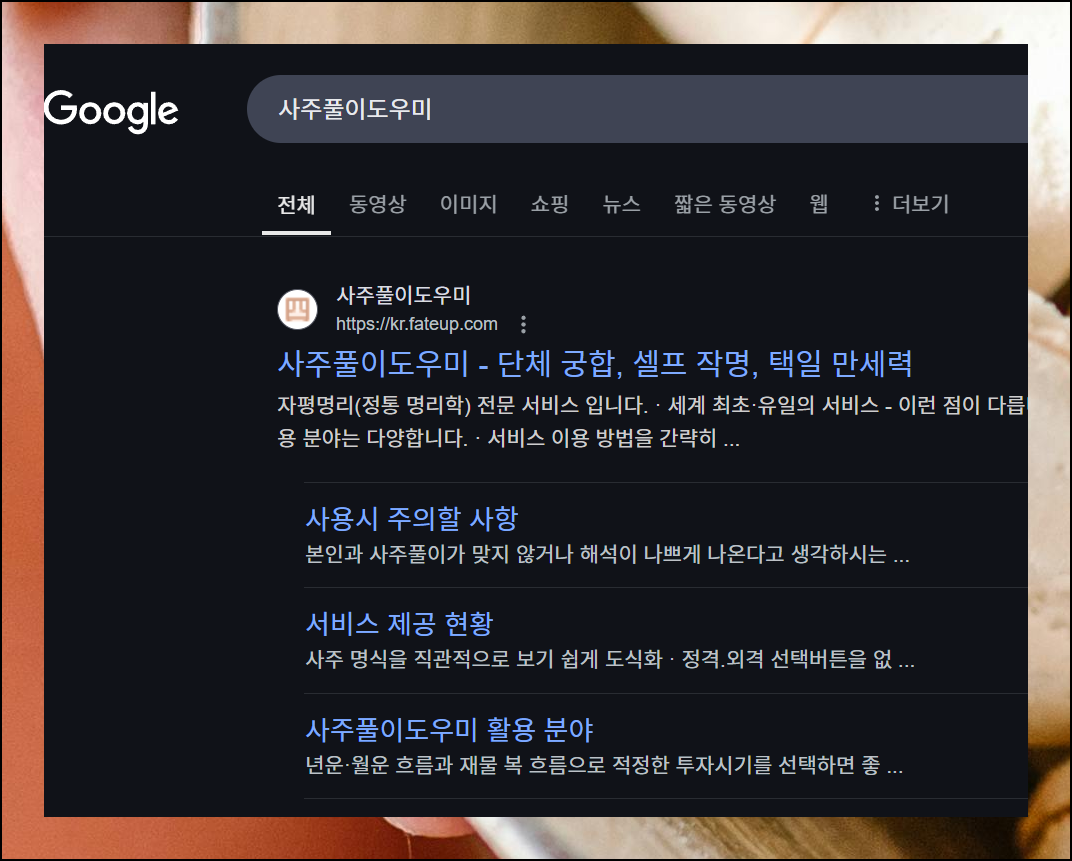Click the 사주풀이도우미 site favicon
This screenshot has height=861, width=1072.
coord(297,309)
